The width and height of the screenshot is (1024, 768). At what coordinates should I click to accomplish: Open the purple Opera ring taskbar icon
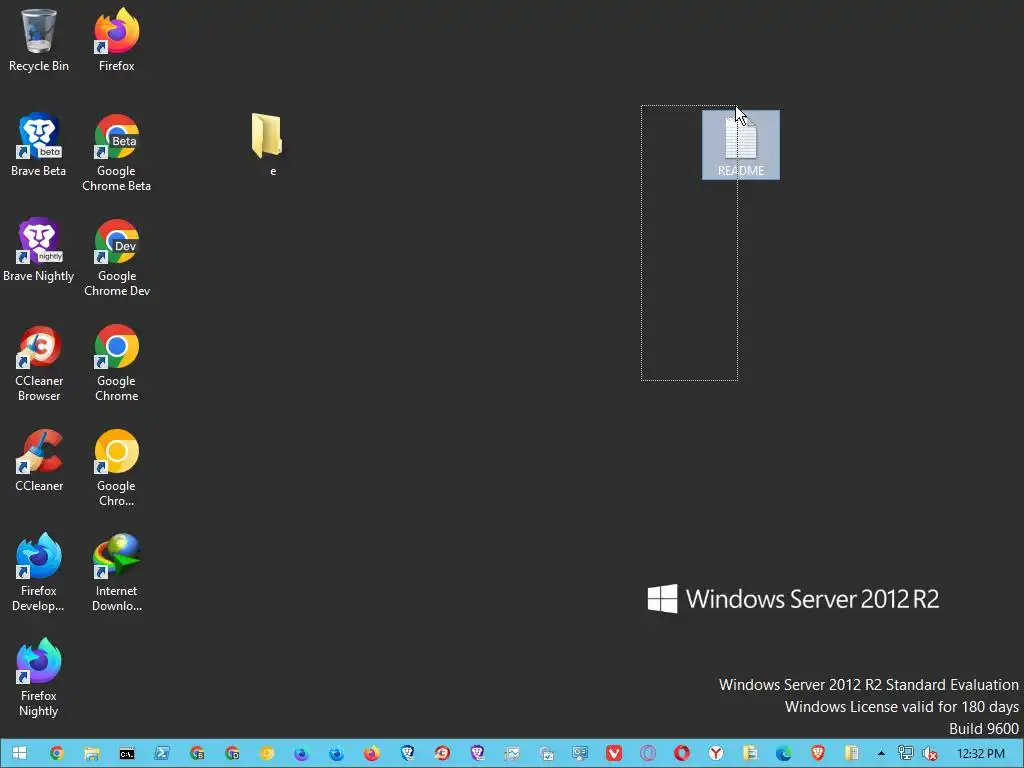(x=648, y=753)
